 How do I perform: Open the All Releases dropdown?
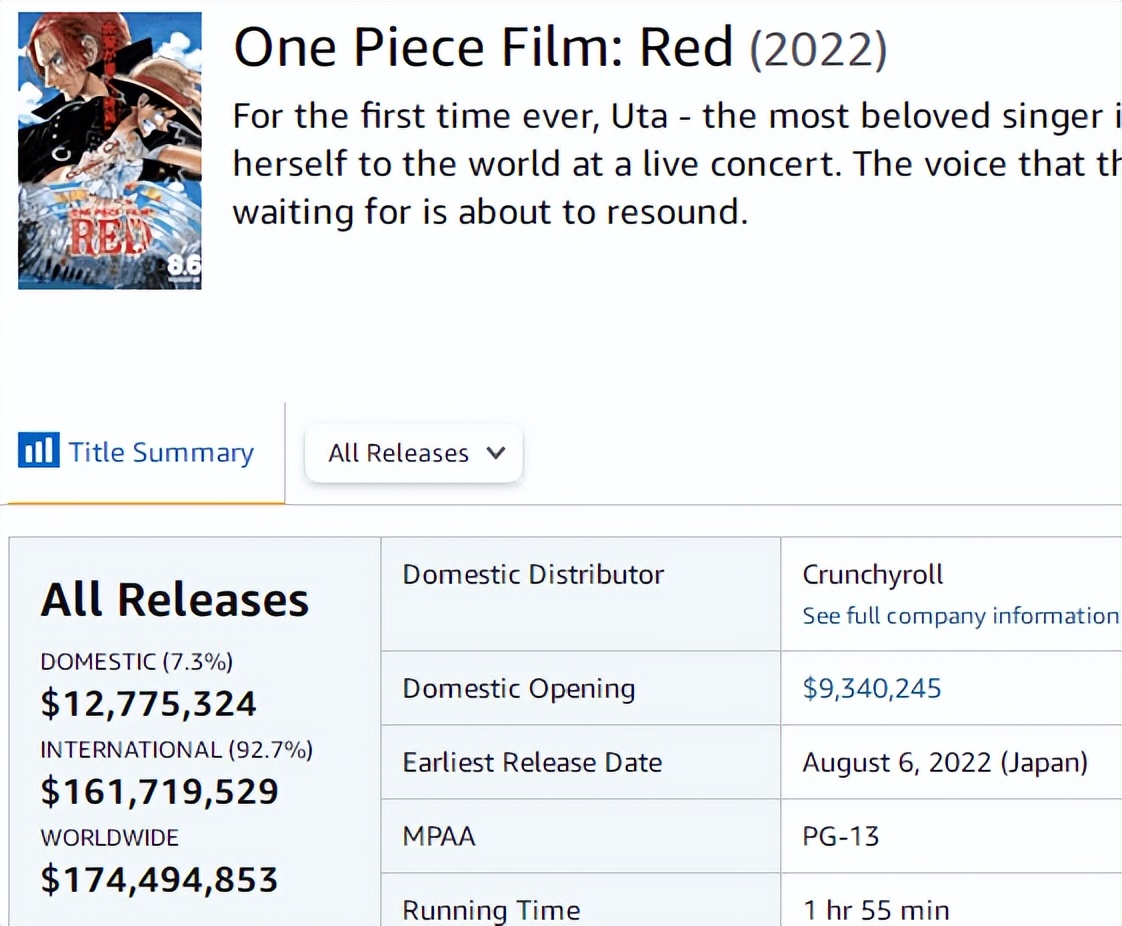tap(413, 453)
